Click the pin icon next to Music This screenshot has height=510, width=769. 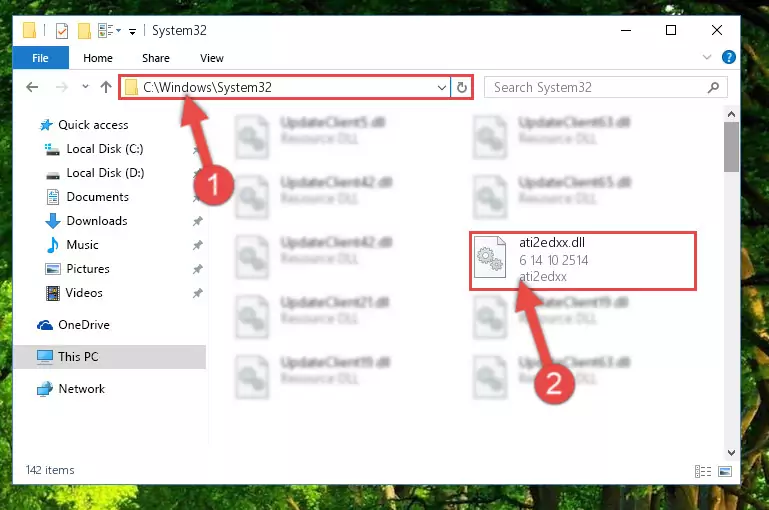(x=197, y=245)
